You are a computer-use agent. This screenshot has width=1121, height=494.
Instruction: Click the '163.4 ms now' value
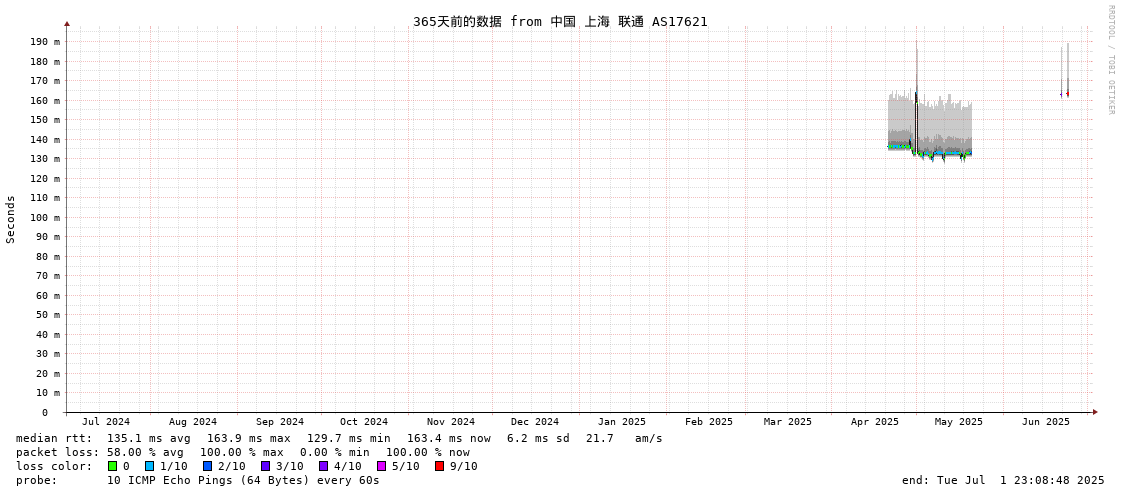pos(449,438)
